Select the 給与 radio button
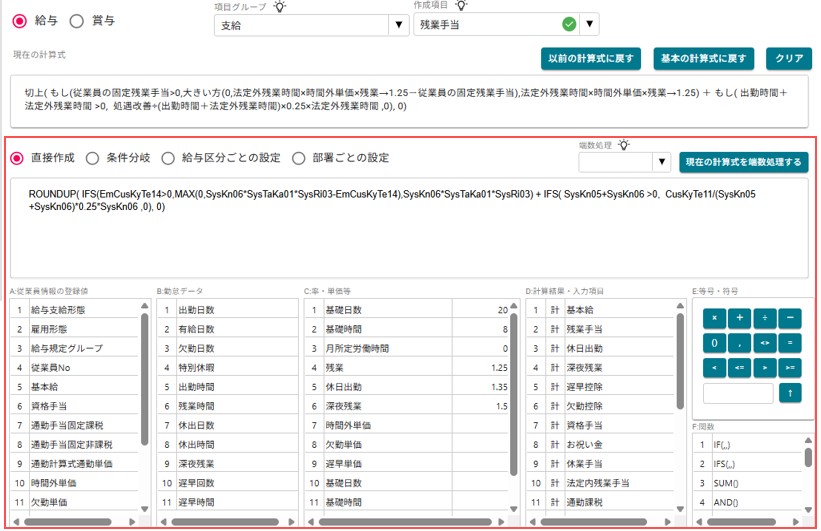821x531 pixels. coord(20,21)
